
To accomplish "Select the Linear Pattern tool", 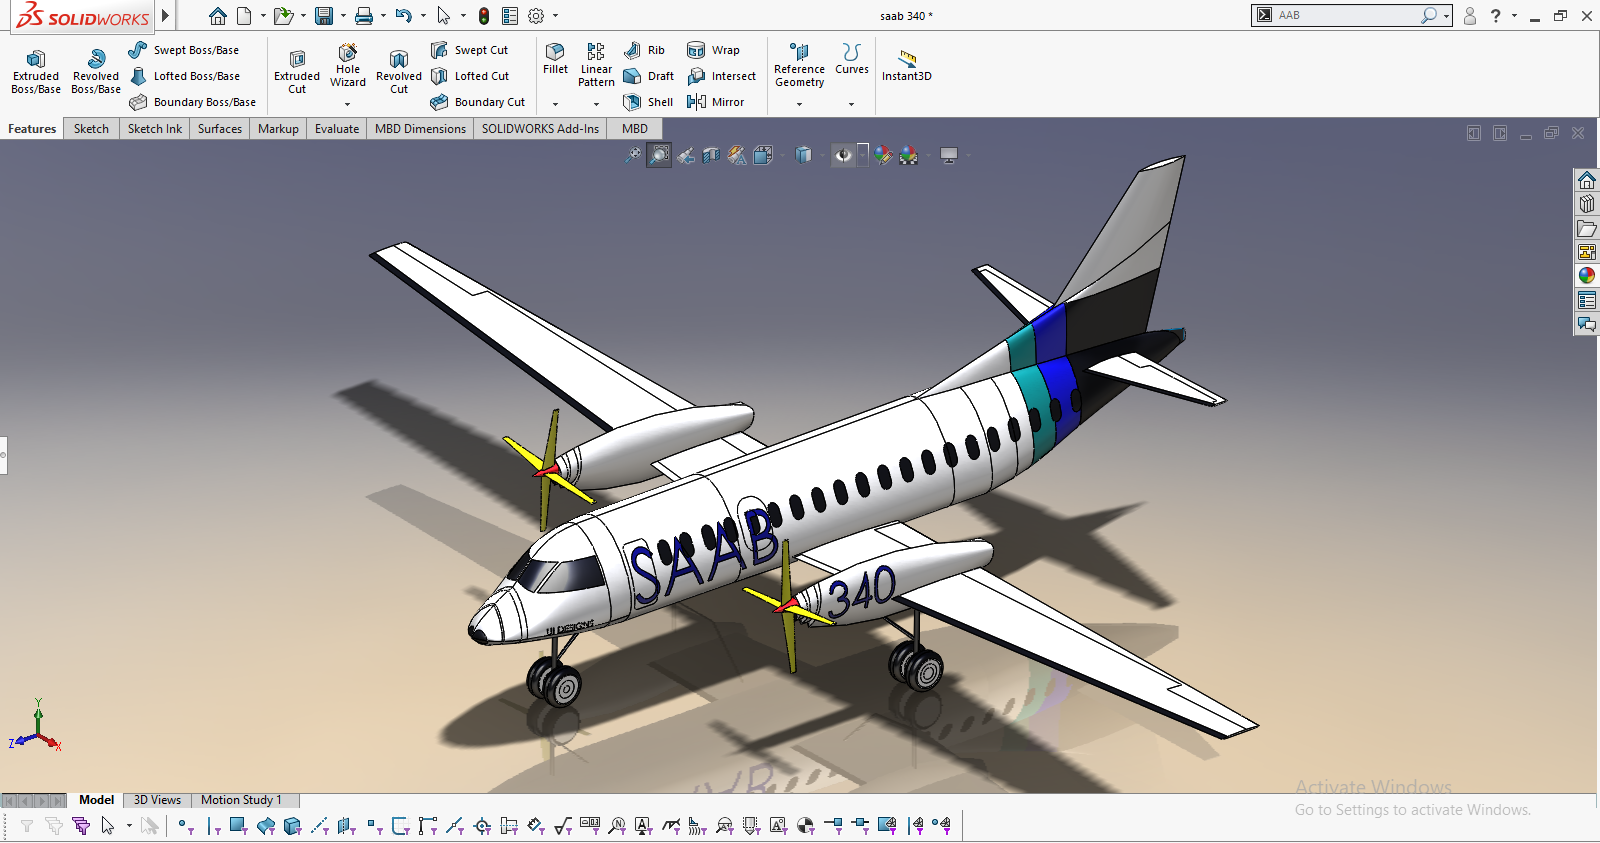I will pos(596,65).
